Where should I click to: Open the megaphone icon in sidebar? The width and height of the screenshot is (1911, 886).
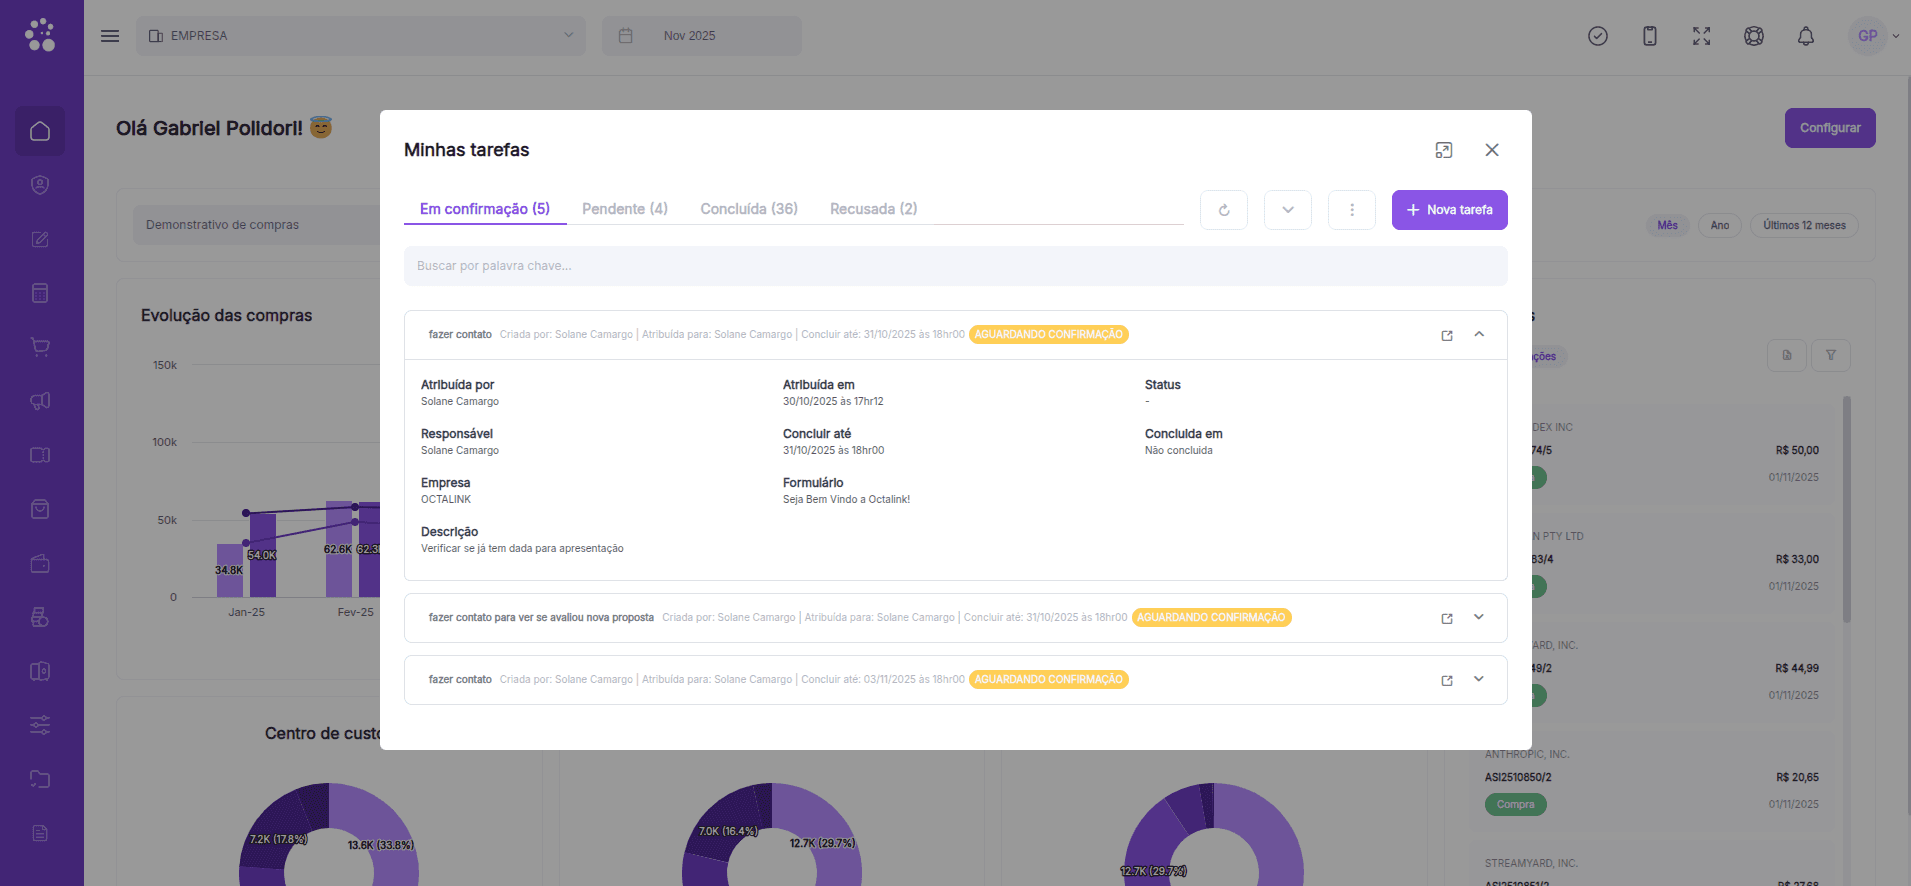[40, 401]
